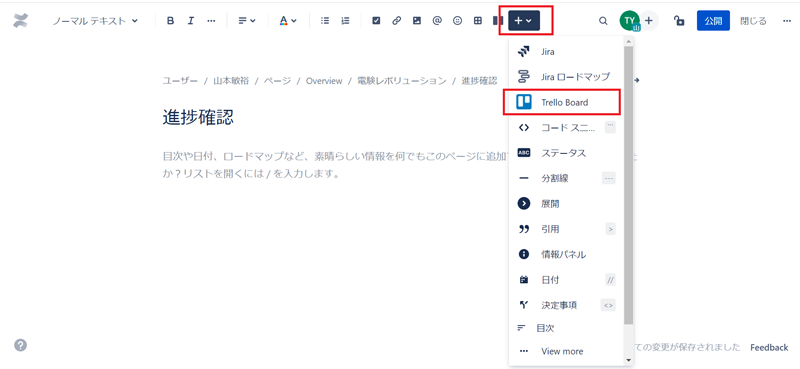Click the 進捗確認 page title field
This screenshot has height=369, width=800.
point(198,117)
